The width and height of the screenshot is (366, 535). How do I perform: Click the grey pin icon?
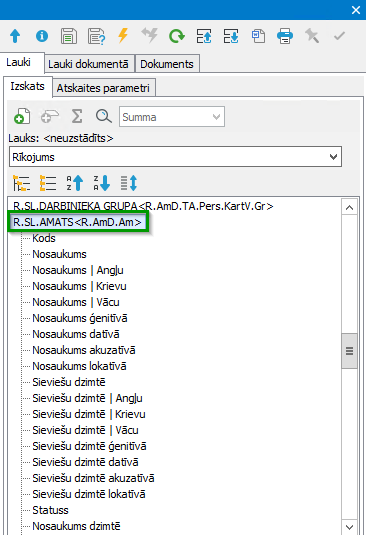pyautogui.click(x=312, y=36)
